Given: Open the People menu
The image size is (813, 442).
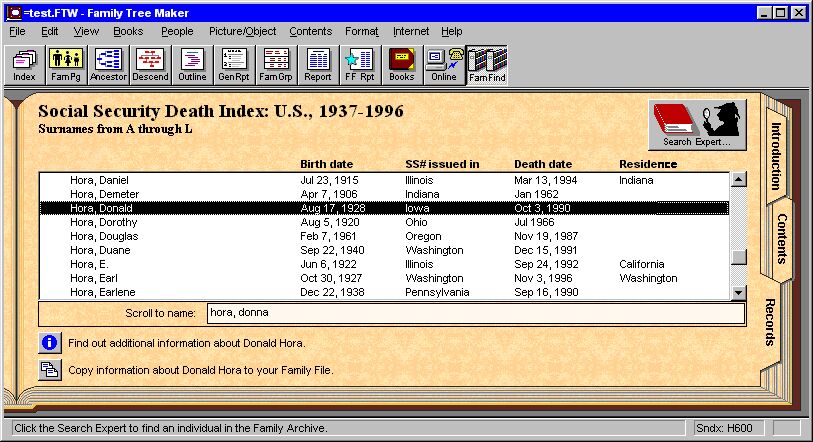Looking at the screenshot, I should click(x=177, y=31).
